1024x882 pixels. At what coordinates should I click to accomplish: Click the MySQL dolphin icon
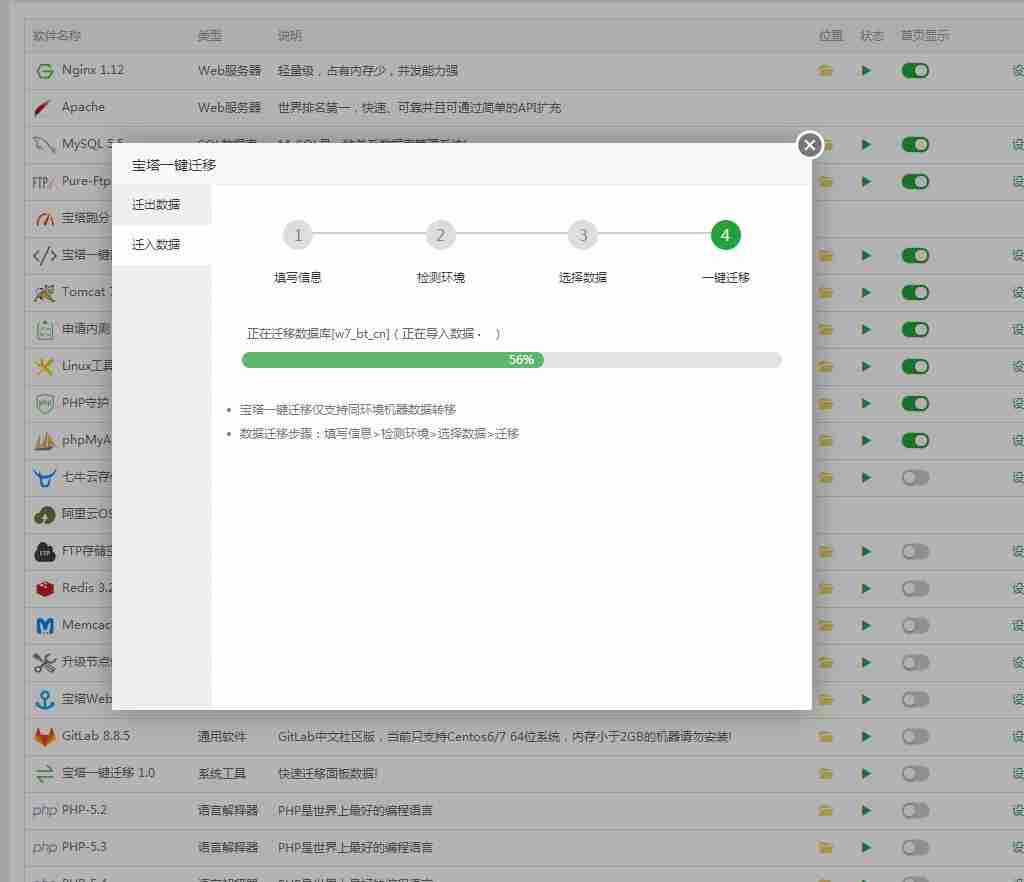pyautogui.click(x=44, y=144)
